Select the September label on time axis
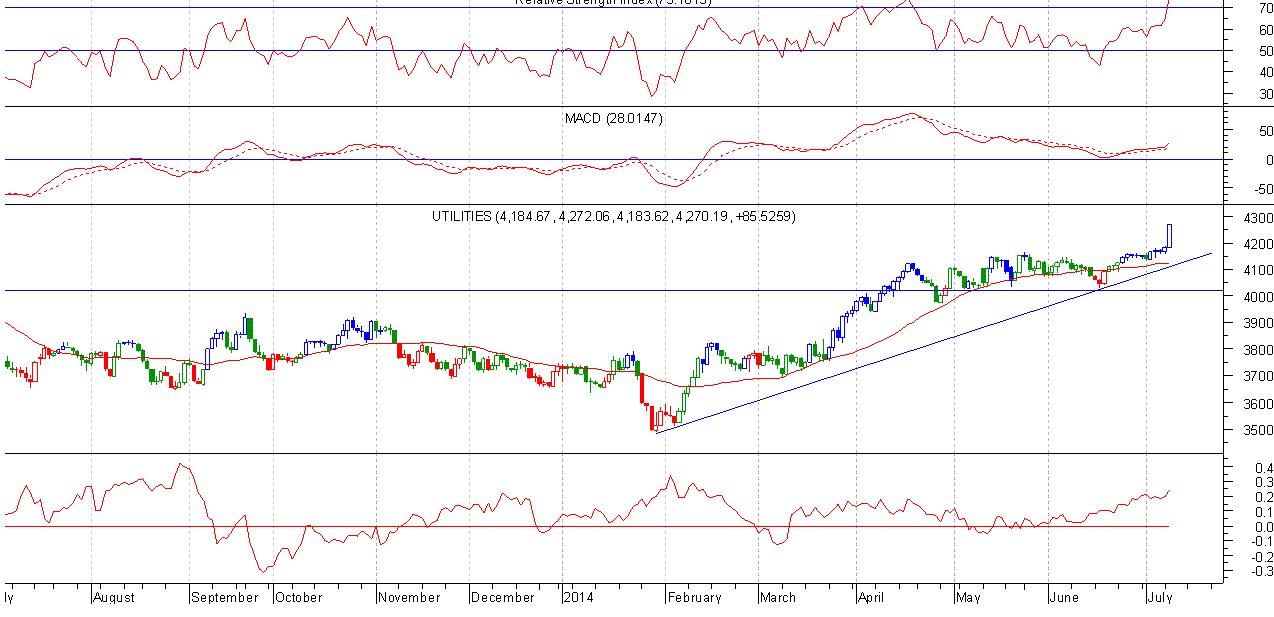 [x=225, y=597]
